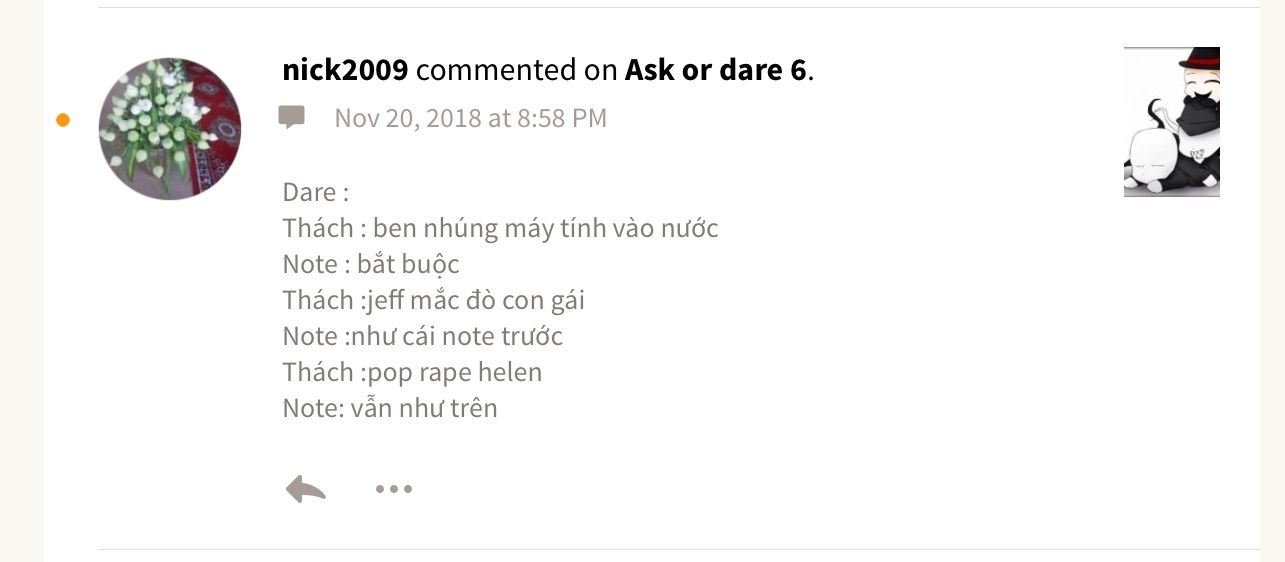Click the "Dare :" line of the comment

coord(316,192)
